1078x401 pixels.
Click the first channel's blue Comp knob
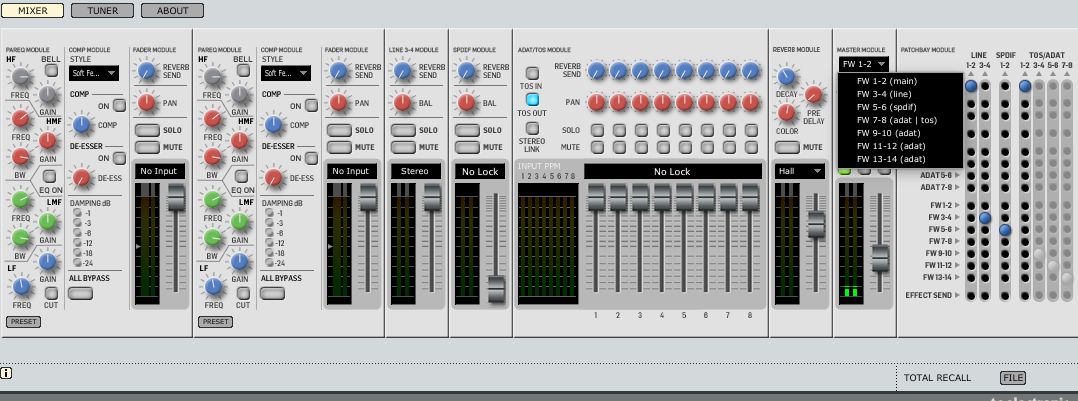click(83, 124)
